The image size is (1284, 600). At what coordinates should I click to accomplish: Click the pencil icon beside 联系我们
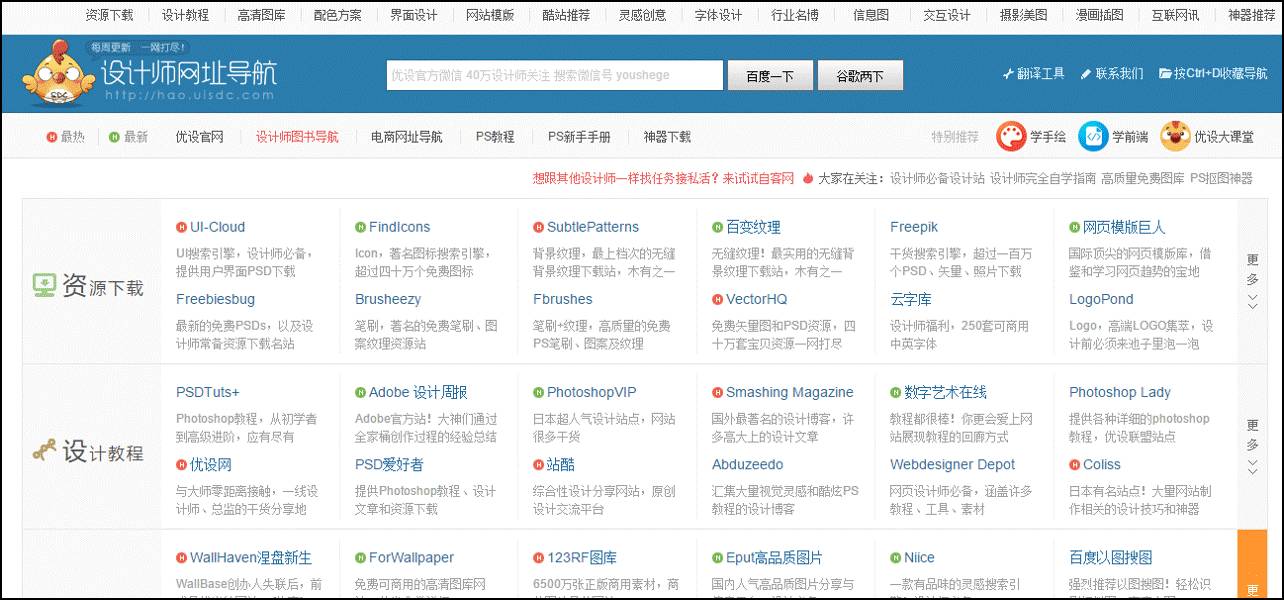1086,73
